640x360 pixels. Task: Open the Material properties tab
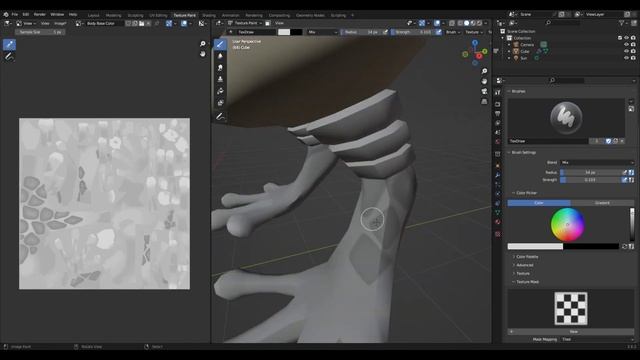point(498,222)
